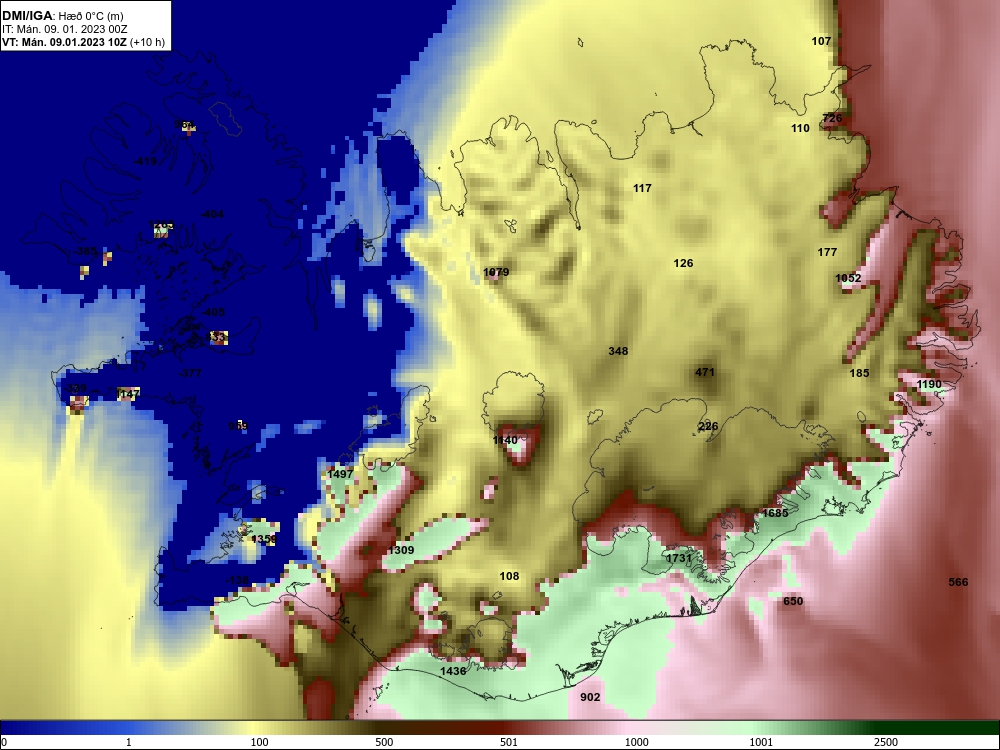Click the map value -377

tap(189, 372)
